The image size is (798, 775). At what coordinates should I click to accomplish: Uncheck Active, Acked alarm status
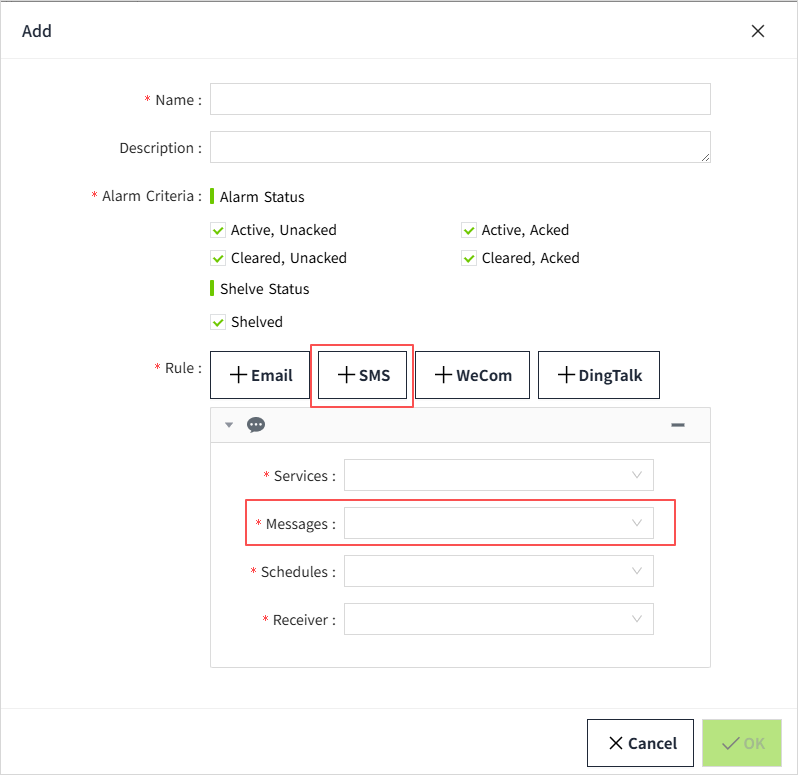click(469, 230)
